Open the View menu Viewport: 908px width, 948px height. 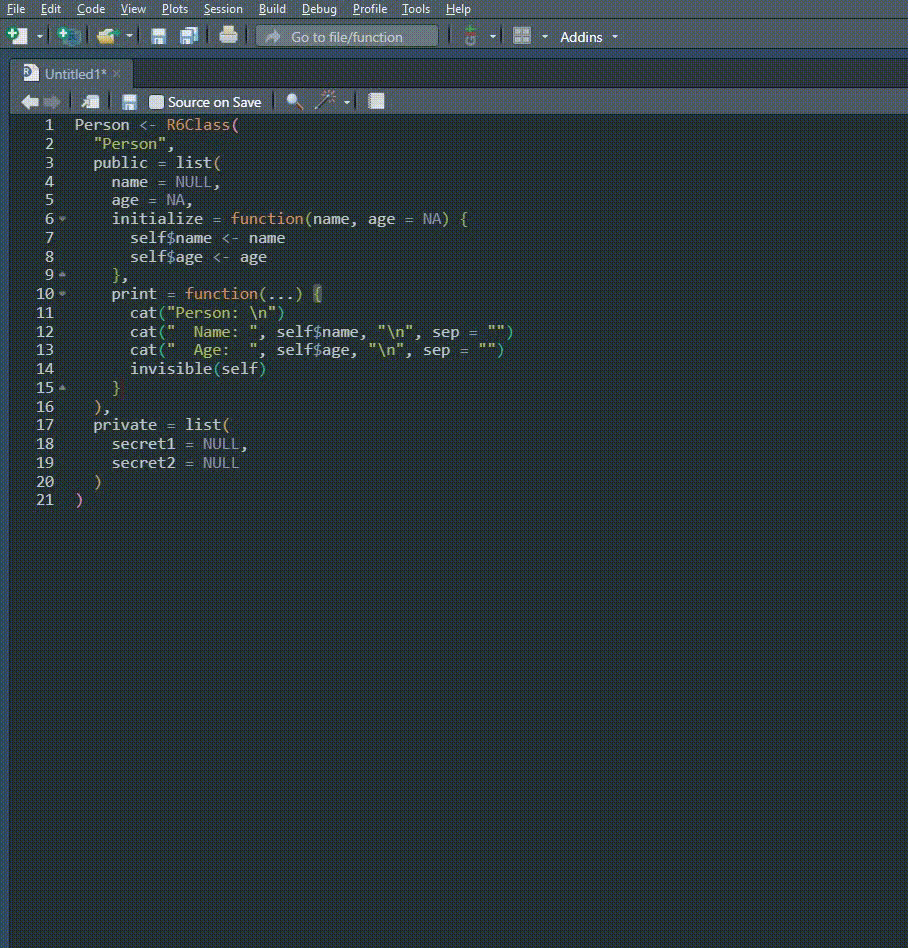[x=133, y=9]
